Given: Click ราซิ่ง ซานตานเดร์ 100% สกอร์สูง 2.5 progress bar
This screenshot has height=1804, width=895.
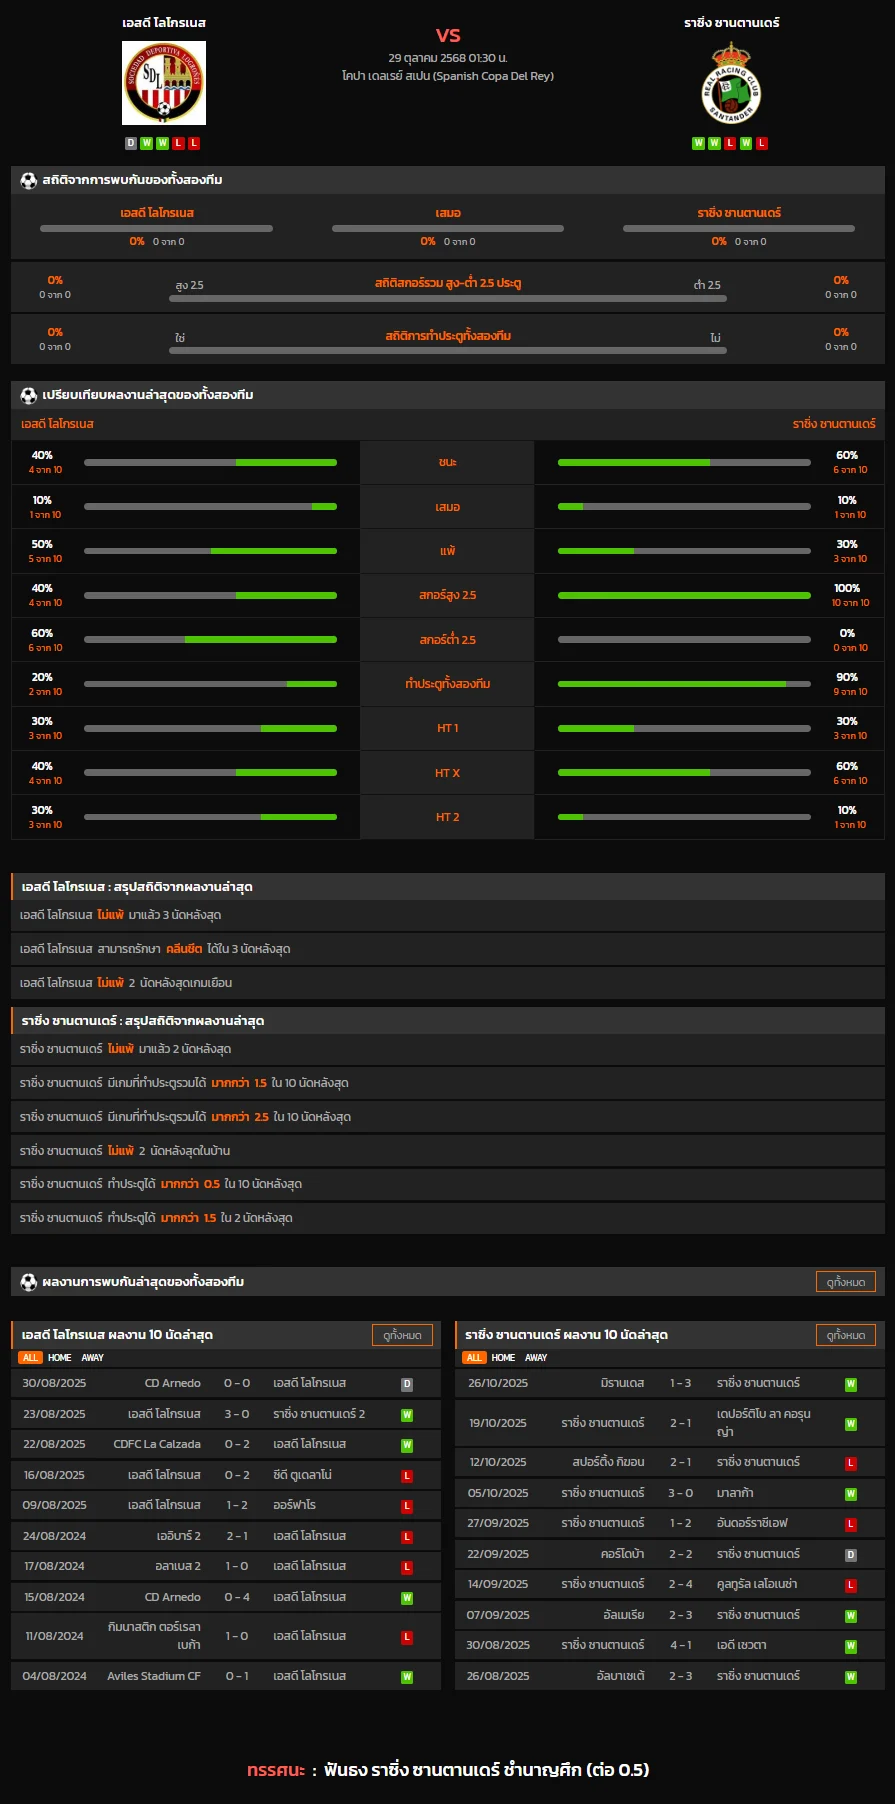Looking at the screenshot, I should click(684, 596).
